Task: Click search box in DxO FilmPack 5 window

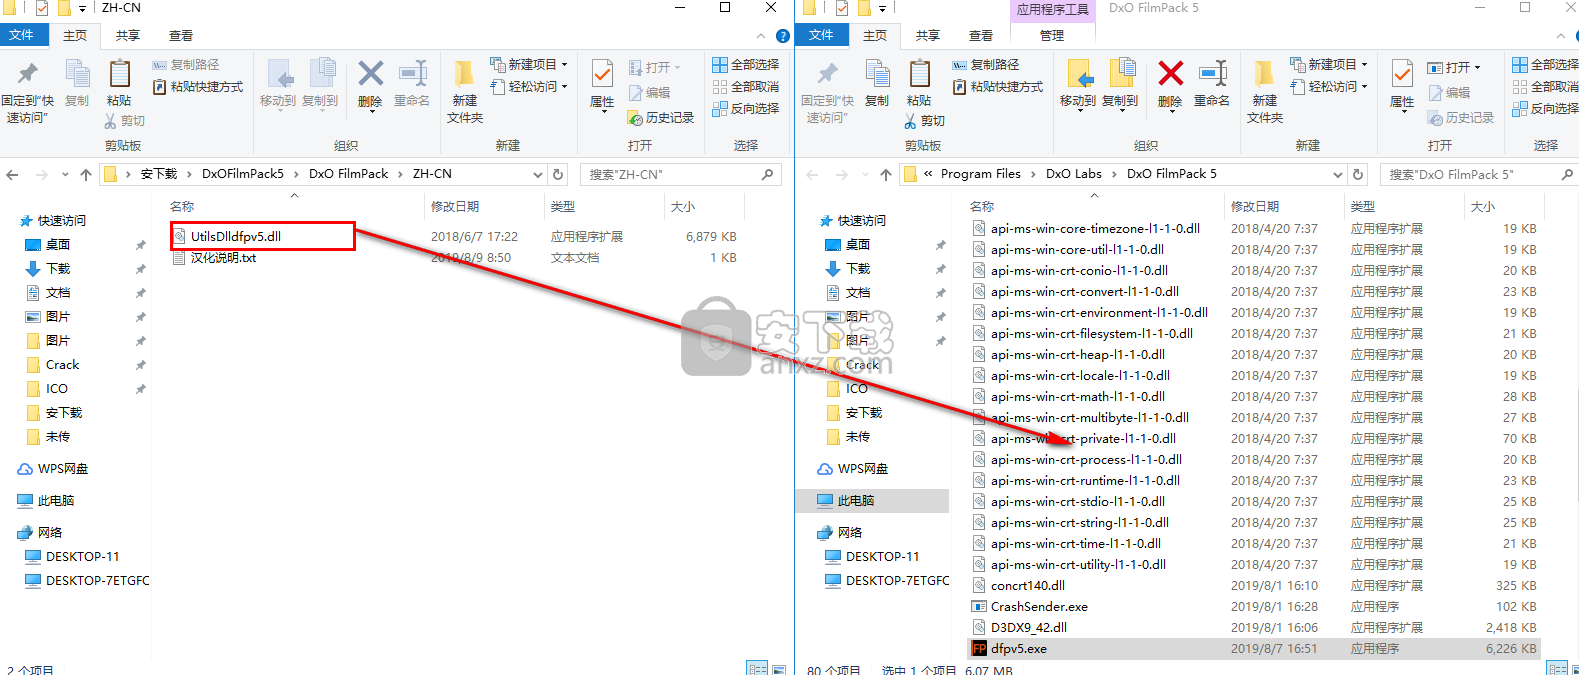Action: click(x=1478, y=174)
